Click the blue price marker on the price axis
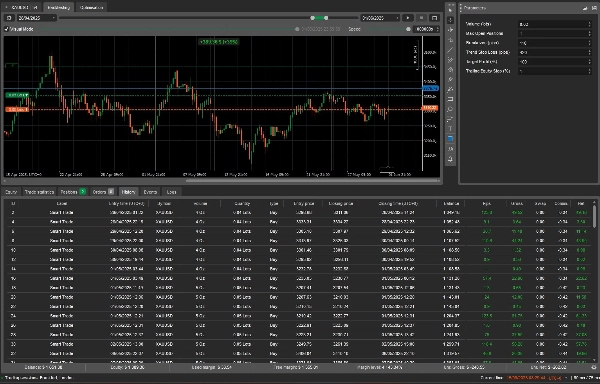The width and height of the screenshot is (600, 384). (x=430, y=89)
